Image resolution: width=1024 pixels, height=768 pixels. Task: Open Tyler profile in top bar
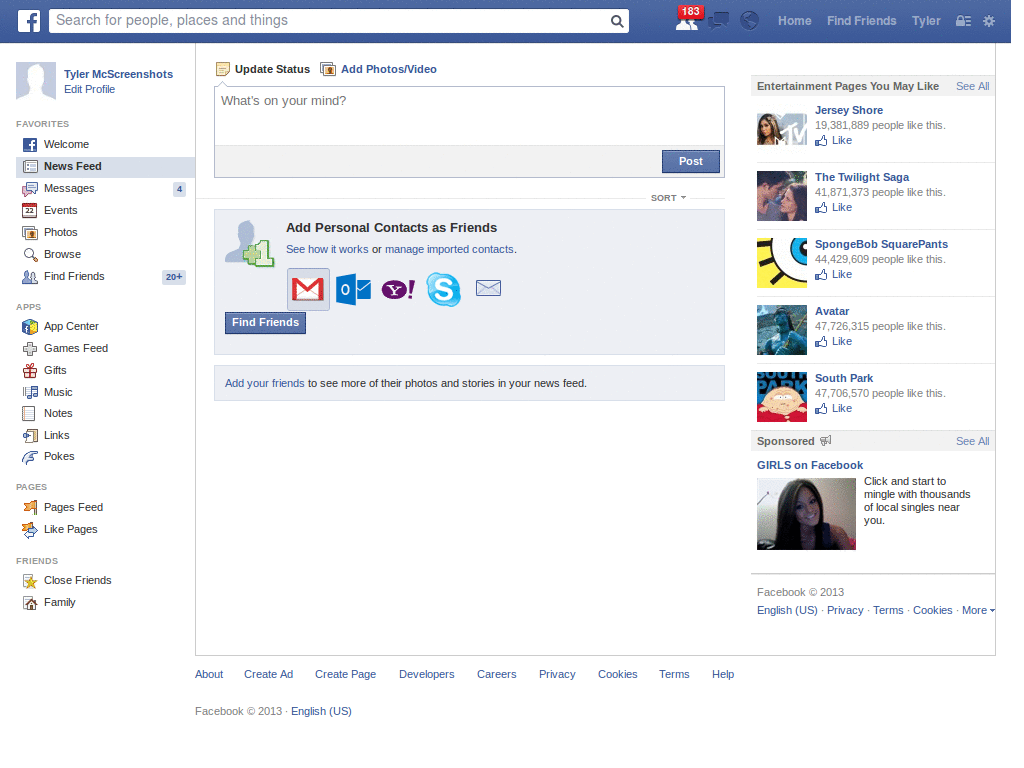click(x=926, y=21)
